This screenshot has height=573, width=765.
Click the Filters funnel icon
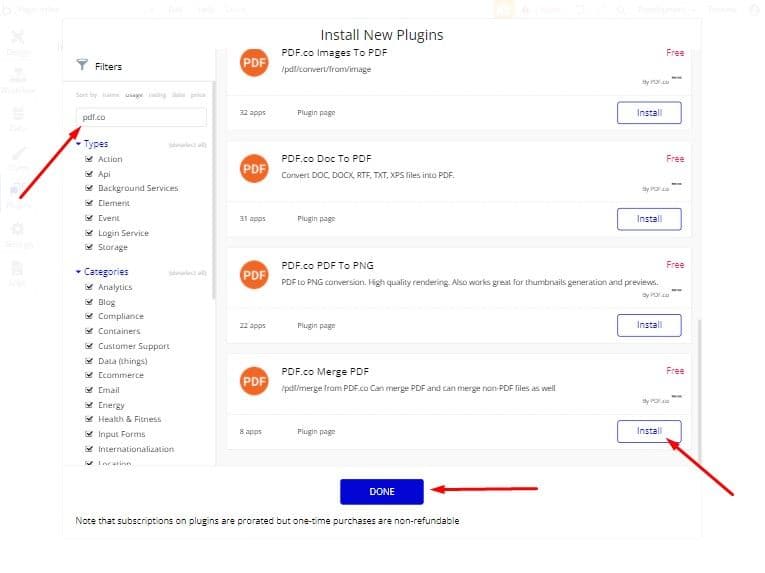[82, 66]
